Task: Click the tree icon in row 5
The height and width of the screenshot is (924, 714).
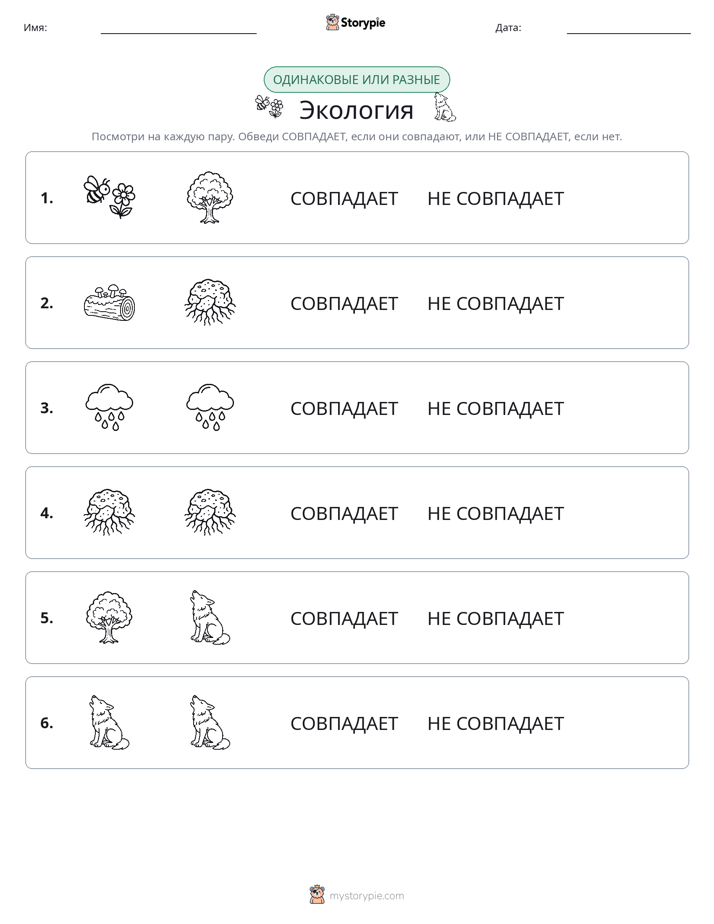Action: [x=110, y=617]
